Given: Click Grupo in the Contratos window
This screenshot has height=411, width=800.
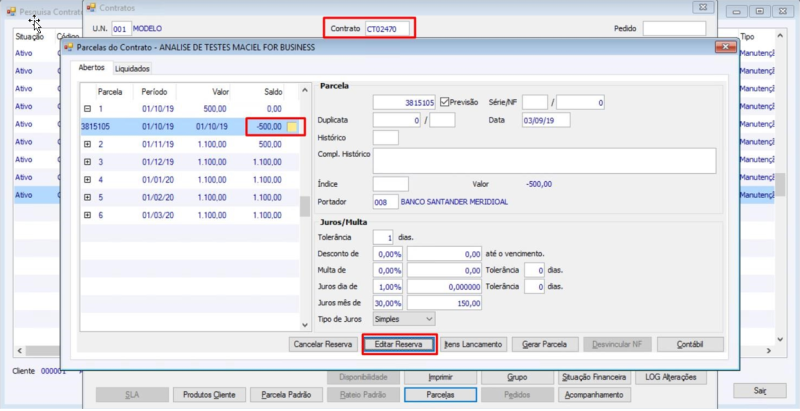Looking at the screenshot, I should click(x=517, y=377).
